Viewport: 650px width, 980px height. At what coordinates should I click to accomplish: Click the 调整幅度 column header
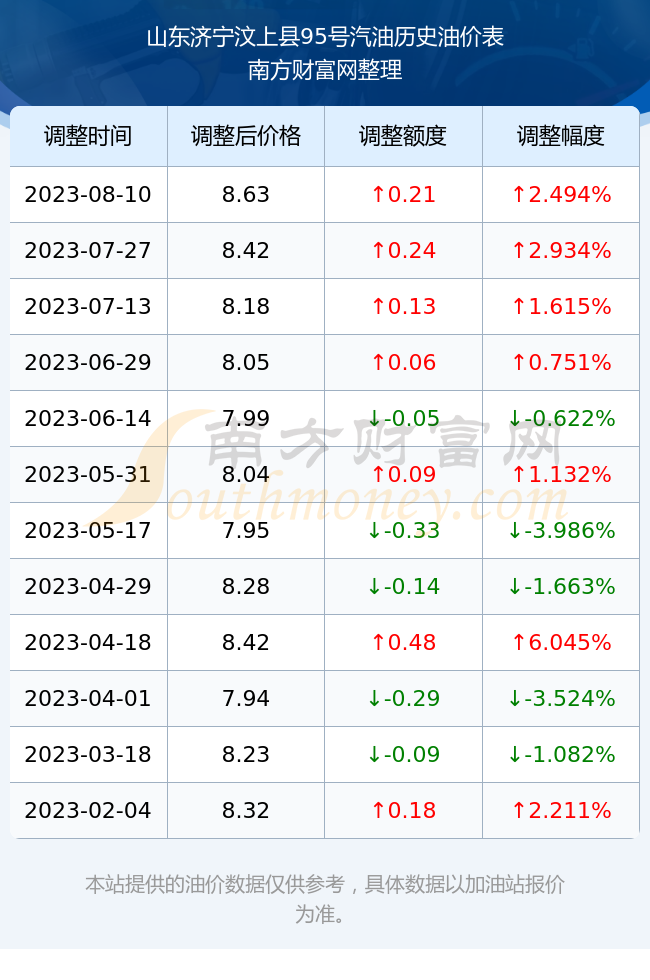[x=561, y=136]
